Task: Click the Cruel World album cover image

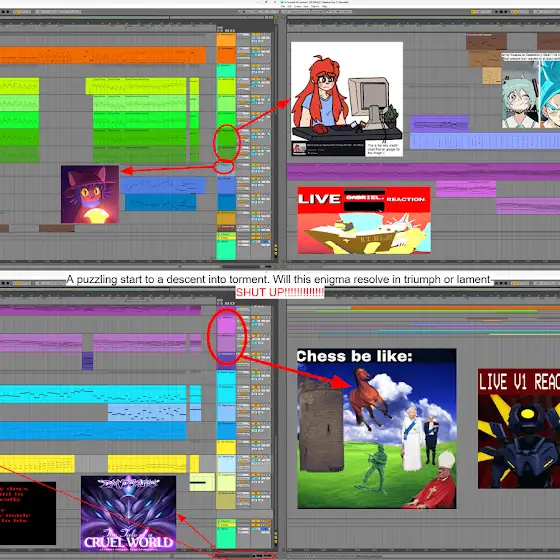Action: point(129,513)
